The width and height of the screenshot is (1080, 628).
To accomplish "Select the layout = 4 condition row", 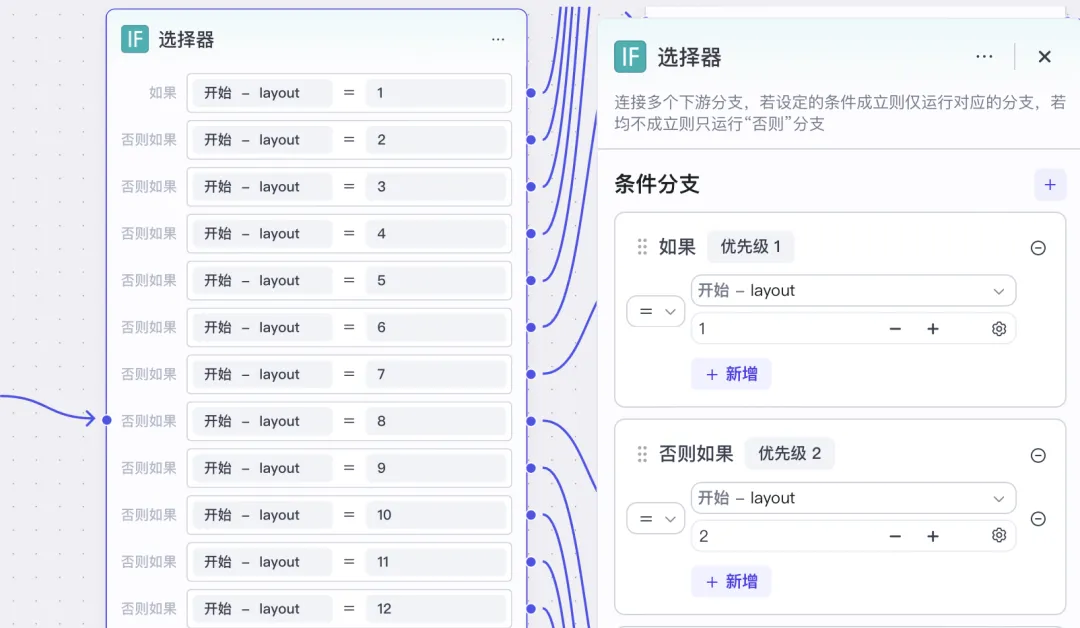I will click(x=349, y=233).
